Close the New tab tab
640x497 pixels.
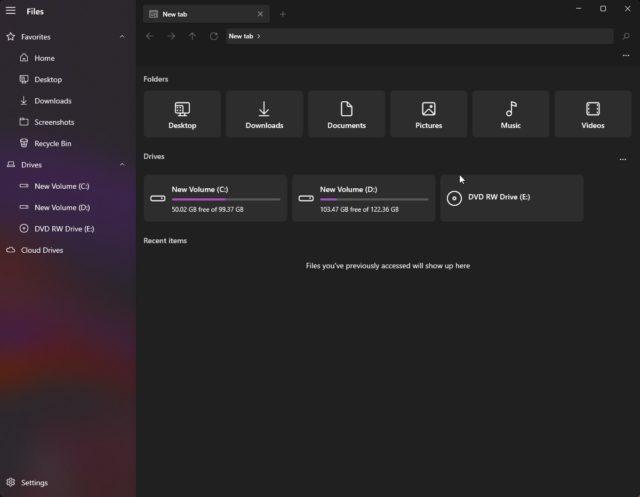pyautogui.click(x=260, y=14)
